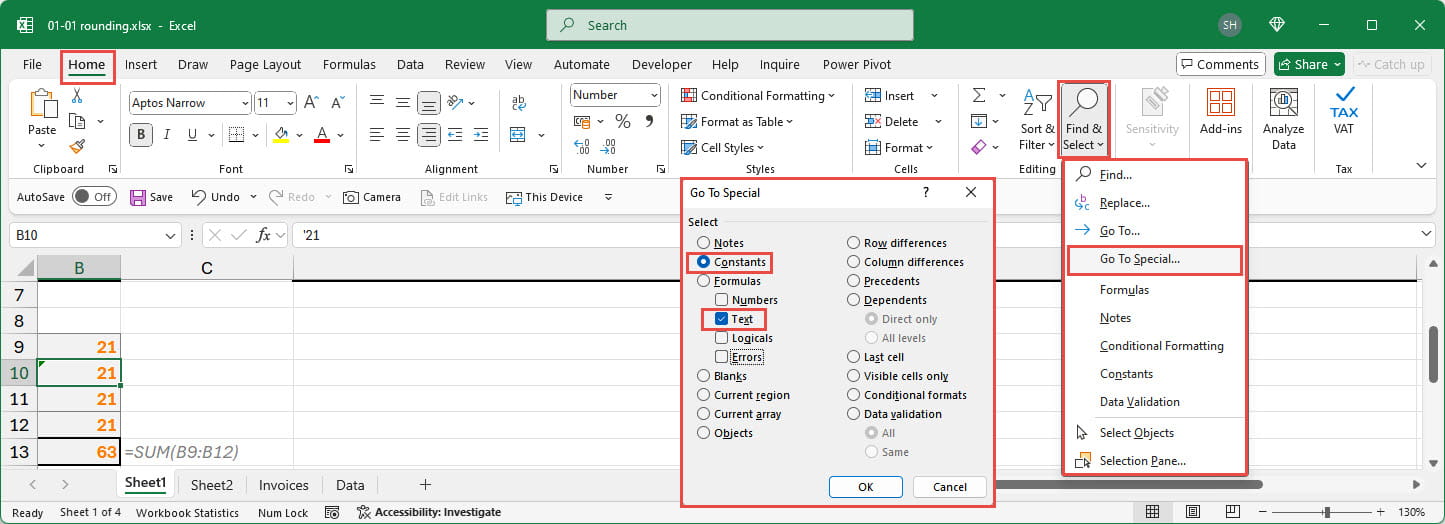This screenshot has width=1445, height=524.
Task: Click the Percent Style icon
Action: click(622, 121)
